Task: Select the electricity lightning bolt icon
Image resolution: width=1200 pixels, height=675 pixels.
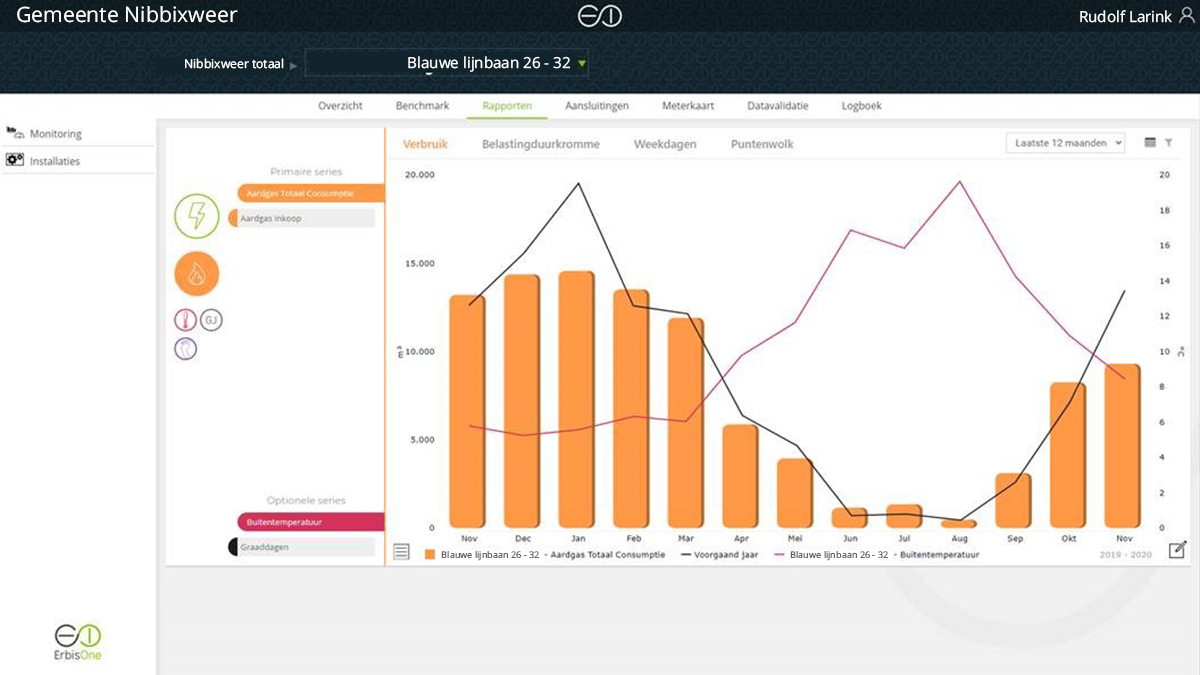Action: 197,216
